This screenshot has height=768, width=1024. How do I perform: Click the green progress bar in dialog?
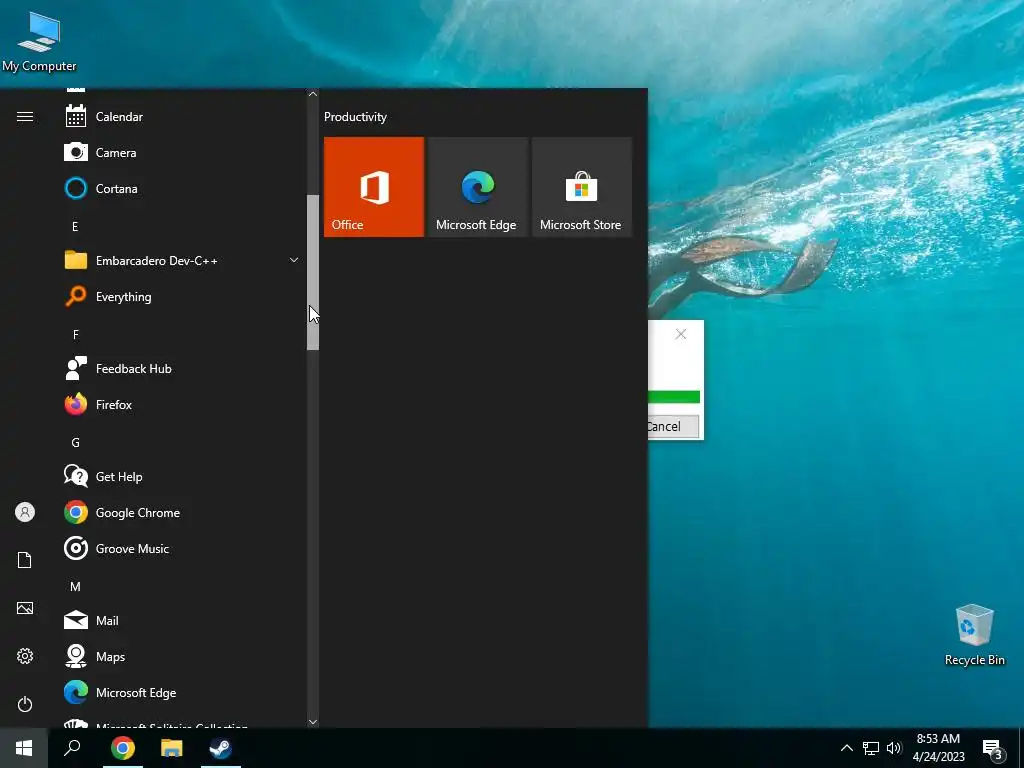tap(674, 397)
